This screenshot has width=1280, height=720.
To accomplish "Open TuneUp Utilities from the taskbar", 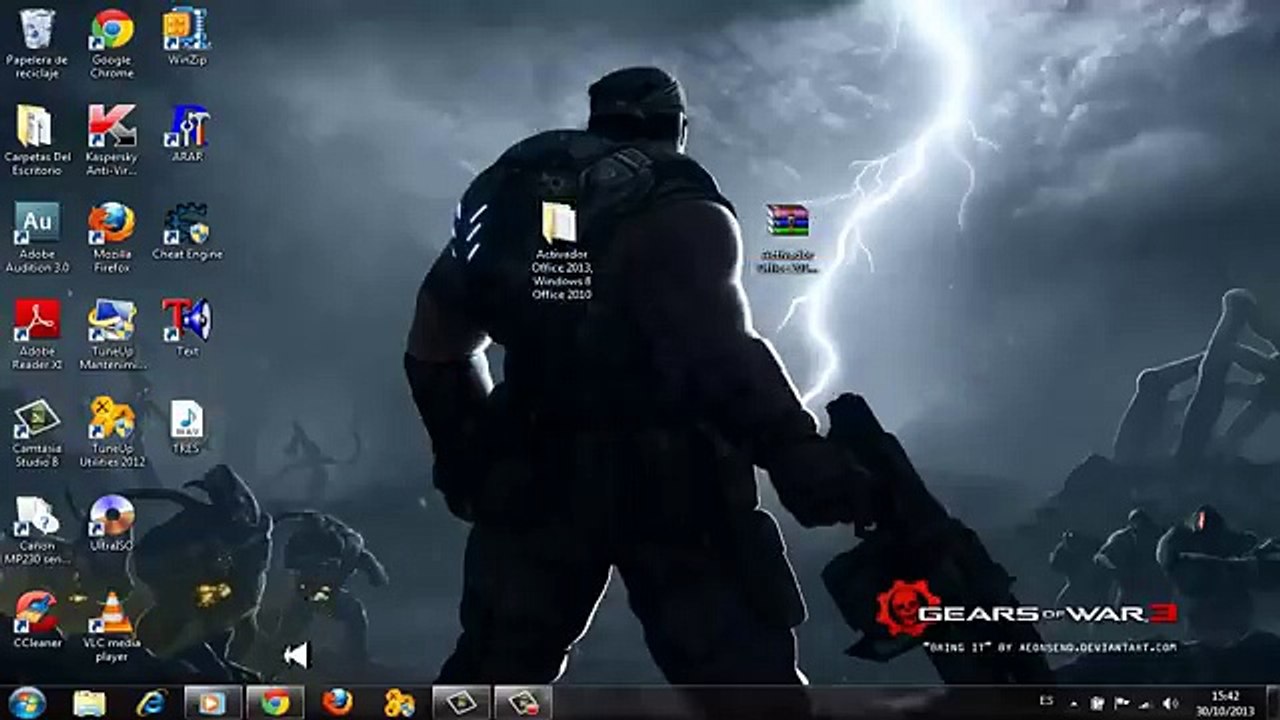I will 399,702.
